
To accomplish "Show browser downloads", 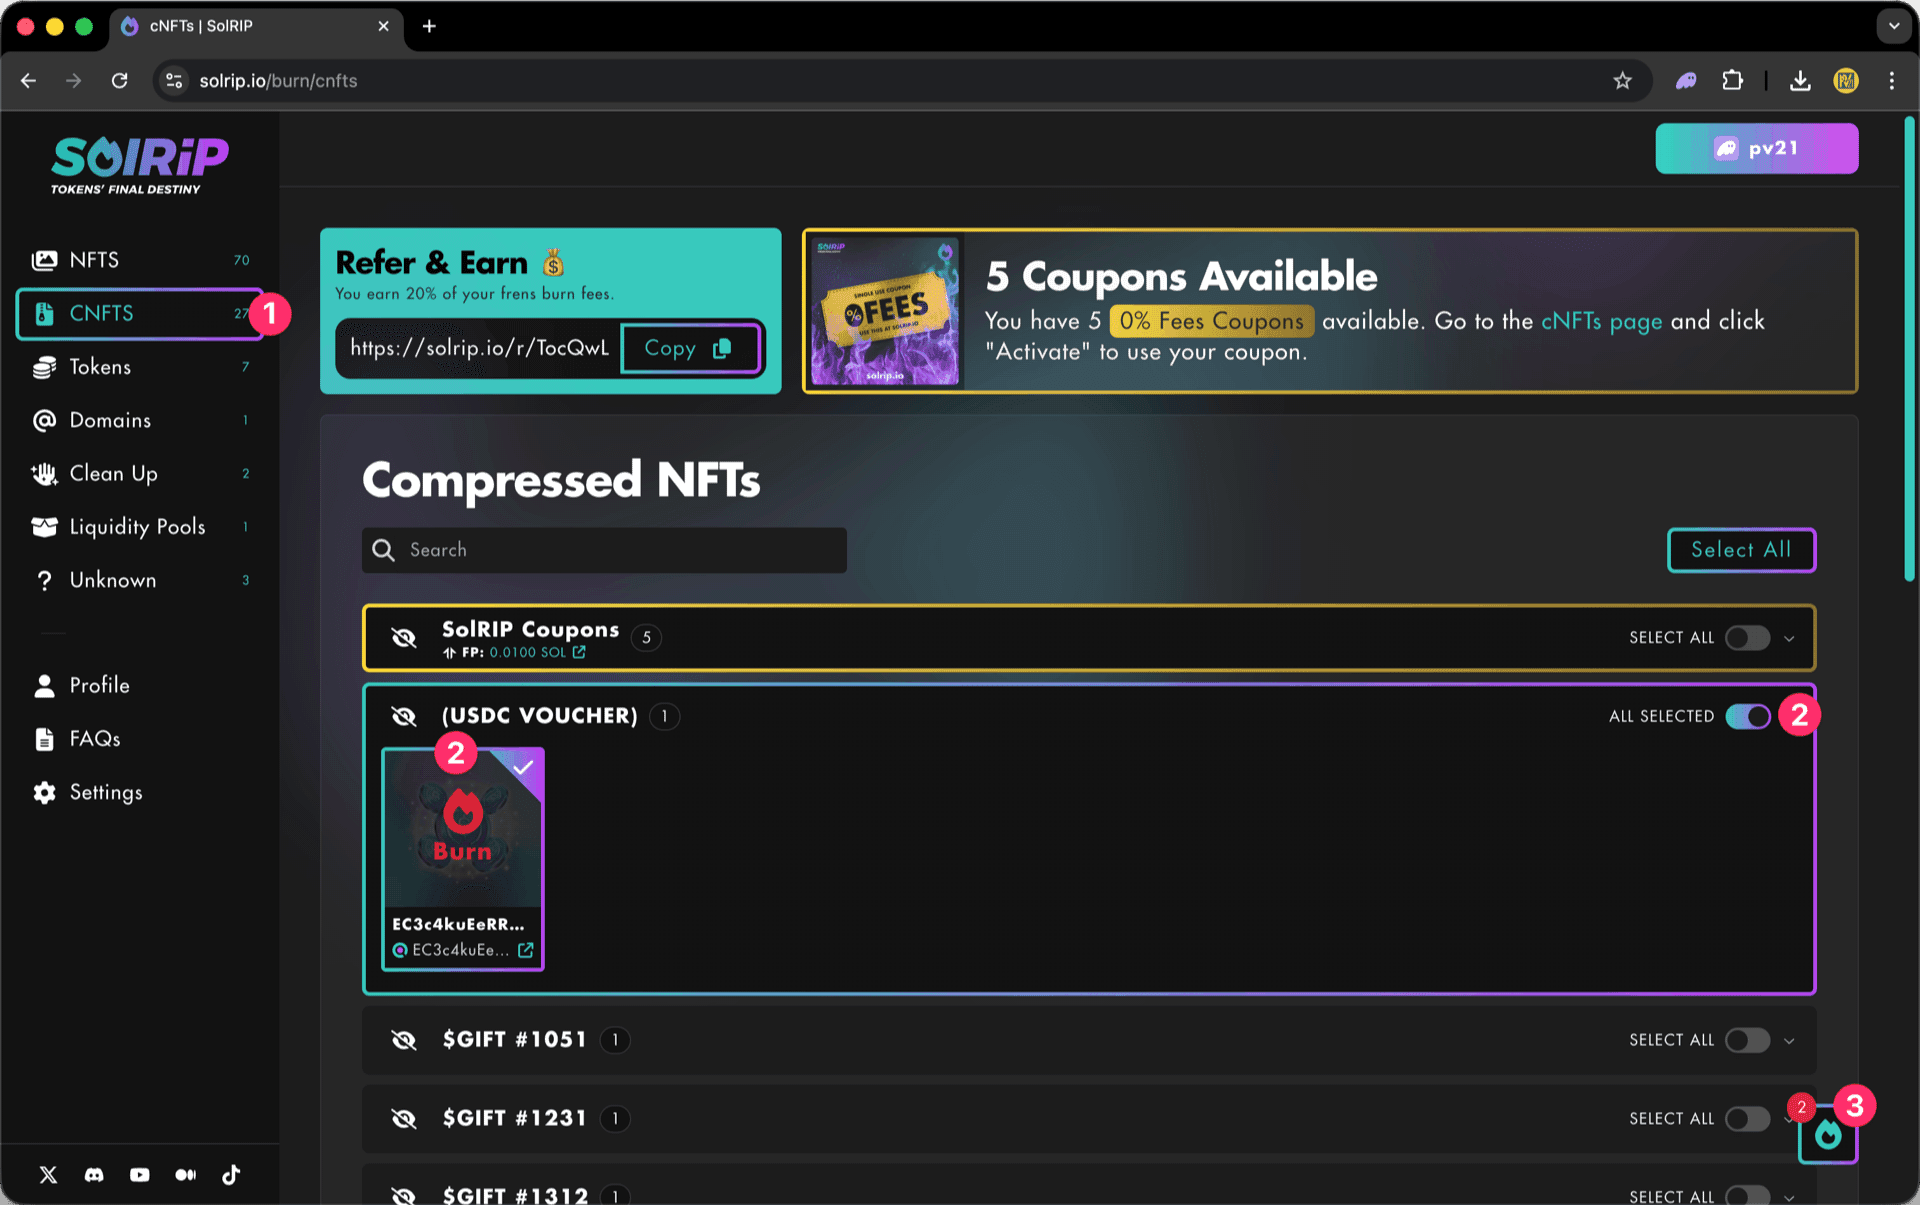I will [x=1800, y=81].
